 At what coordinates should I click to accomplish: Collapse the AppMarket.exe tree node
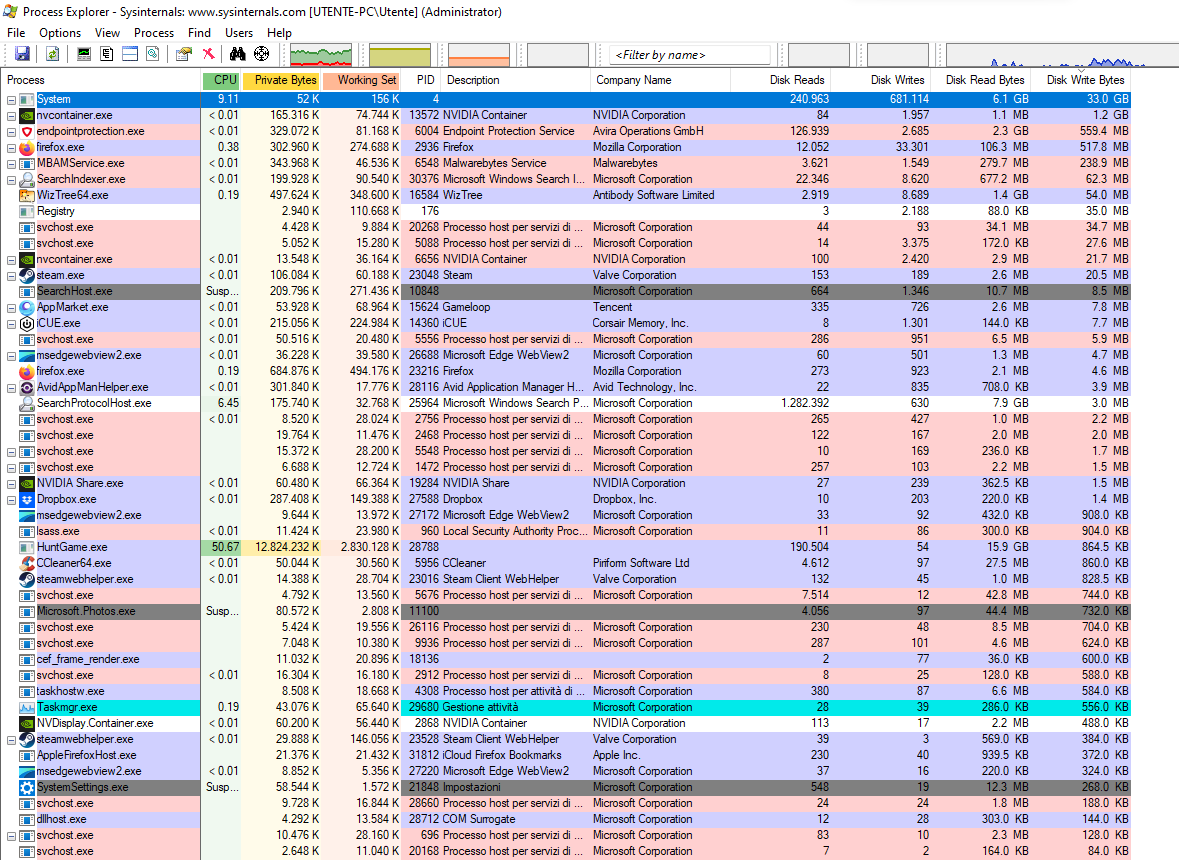11,307
